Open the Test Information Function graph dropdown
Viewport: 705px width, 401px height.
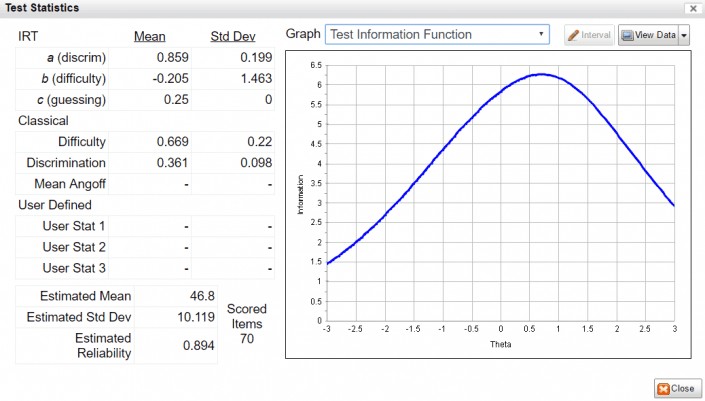click(x=542, y=34)
